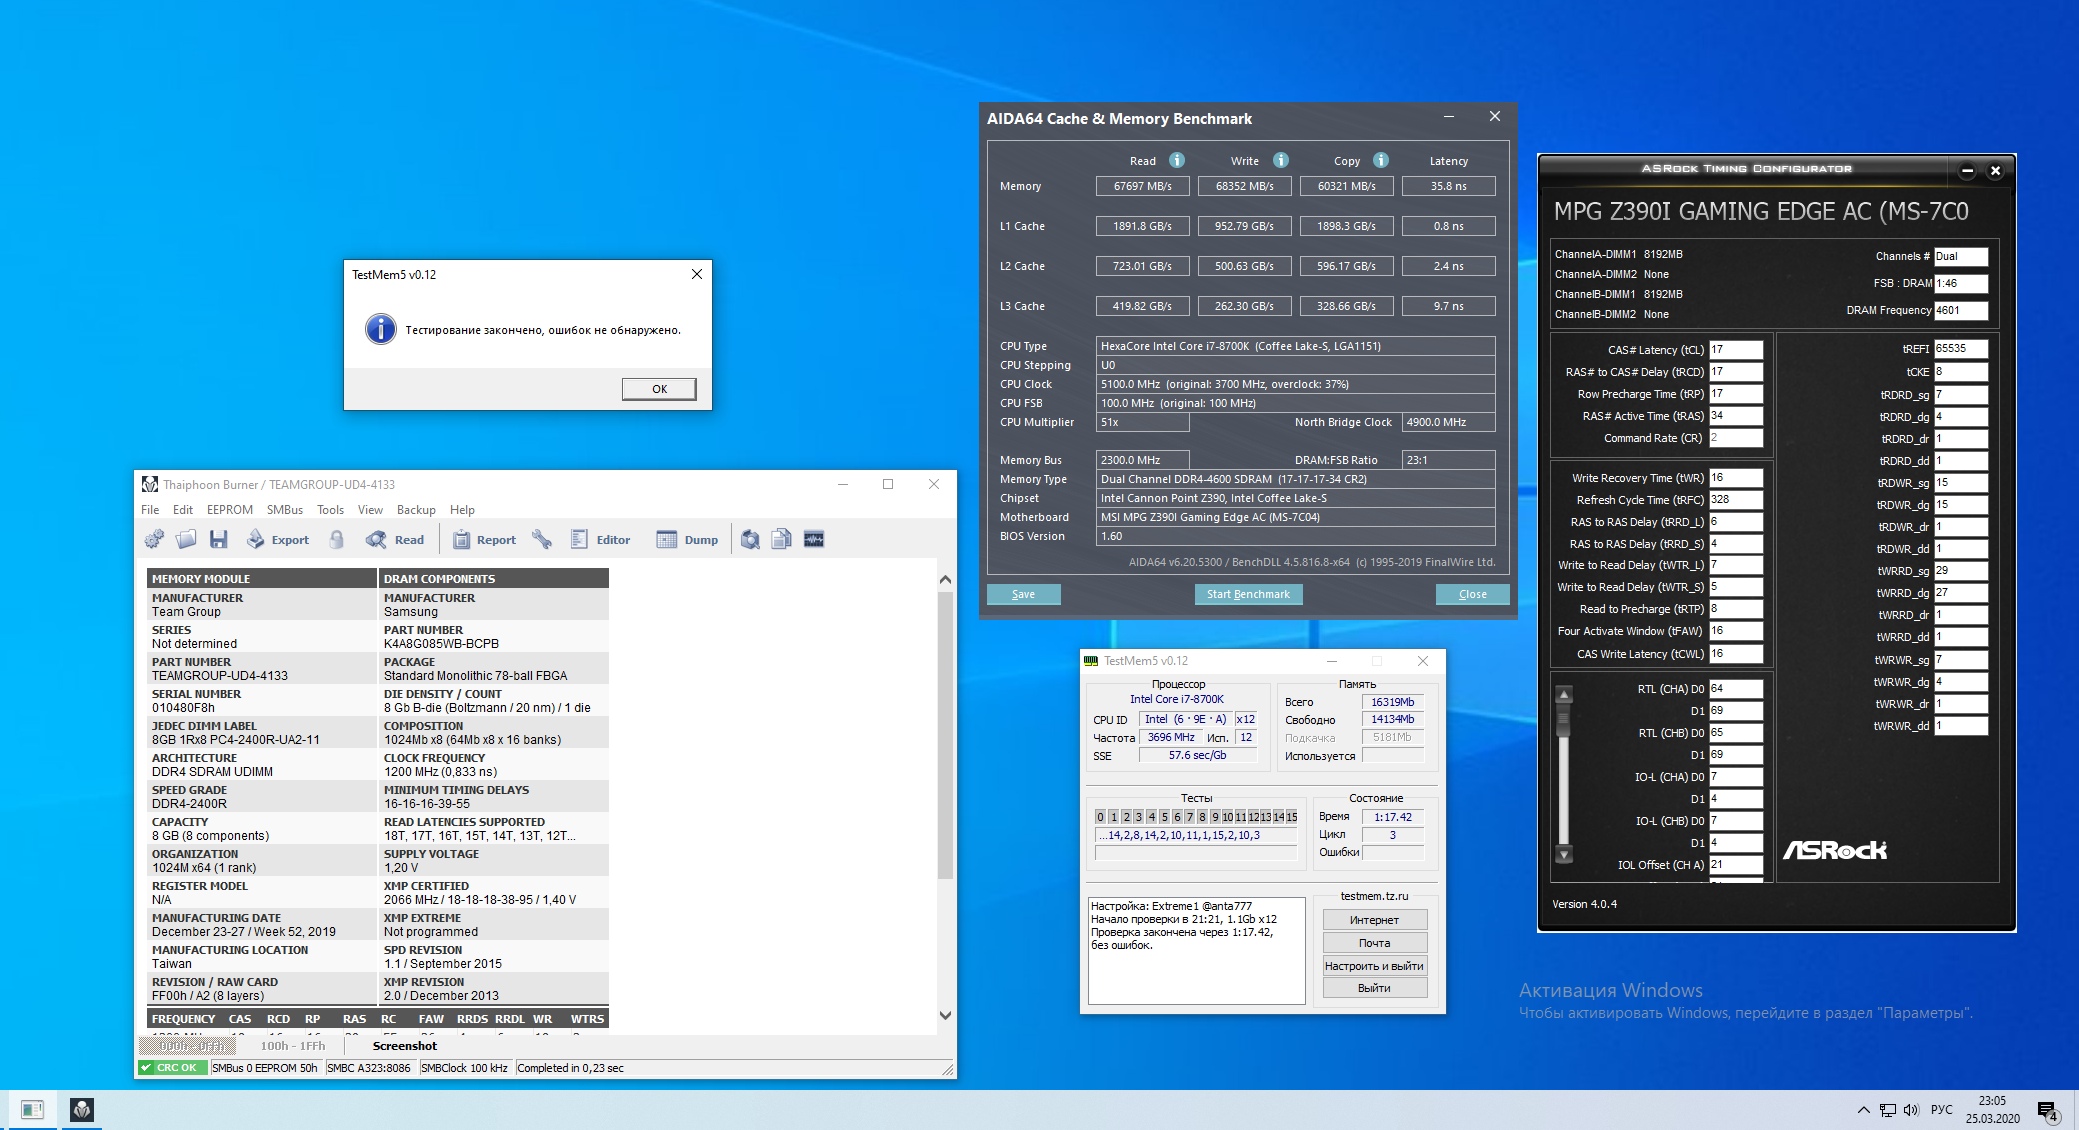Click the open folder icon in Thaiphoon Burner
2079x1130 pixels.
tap(186, 540)
